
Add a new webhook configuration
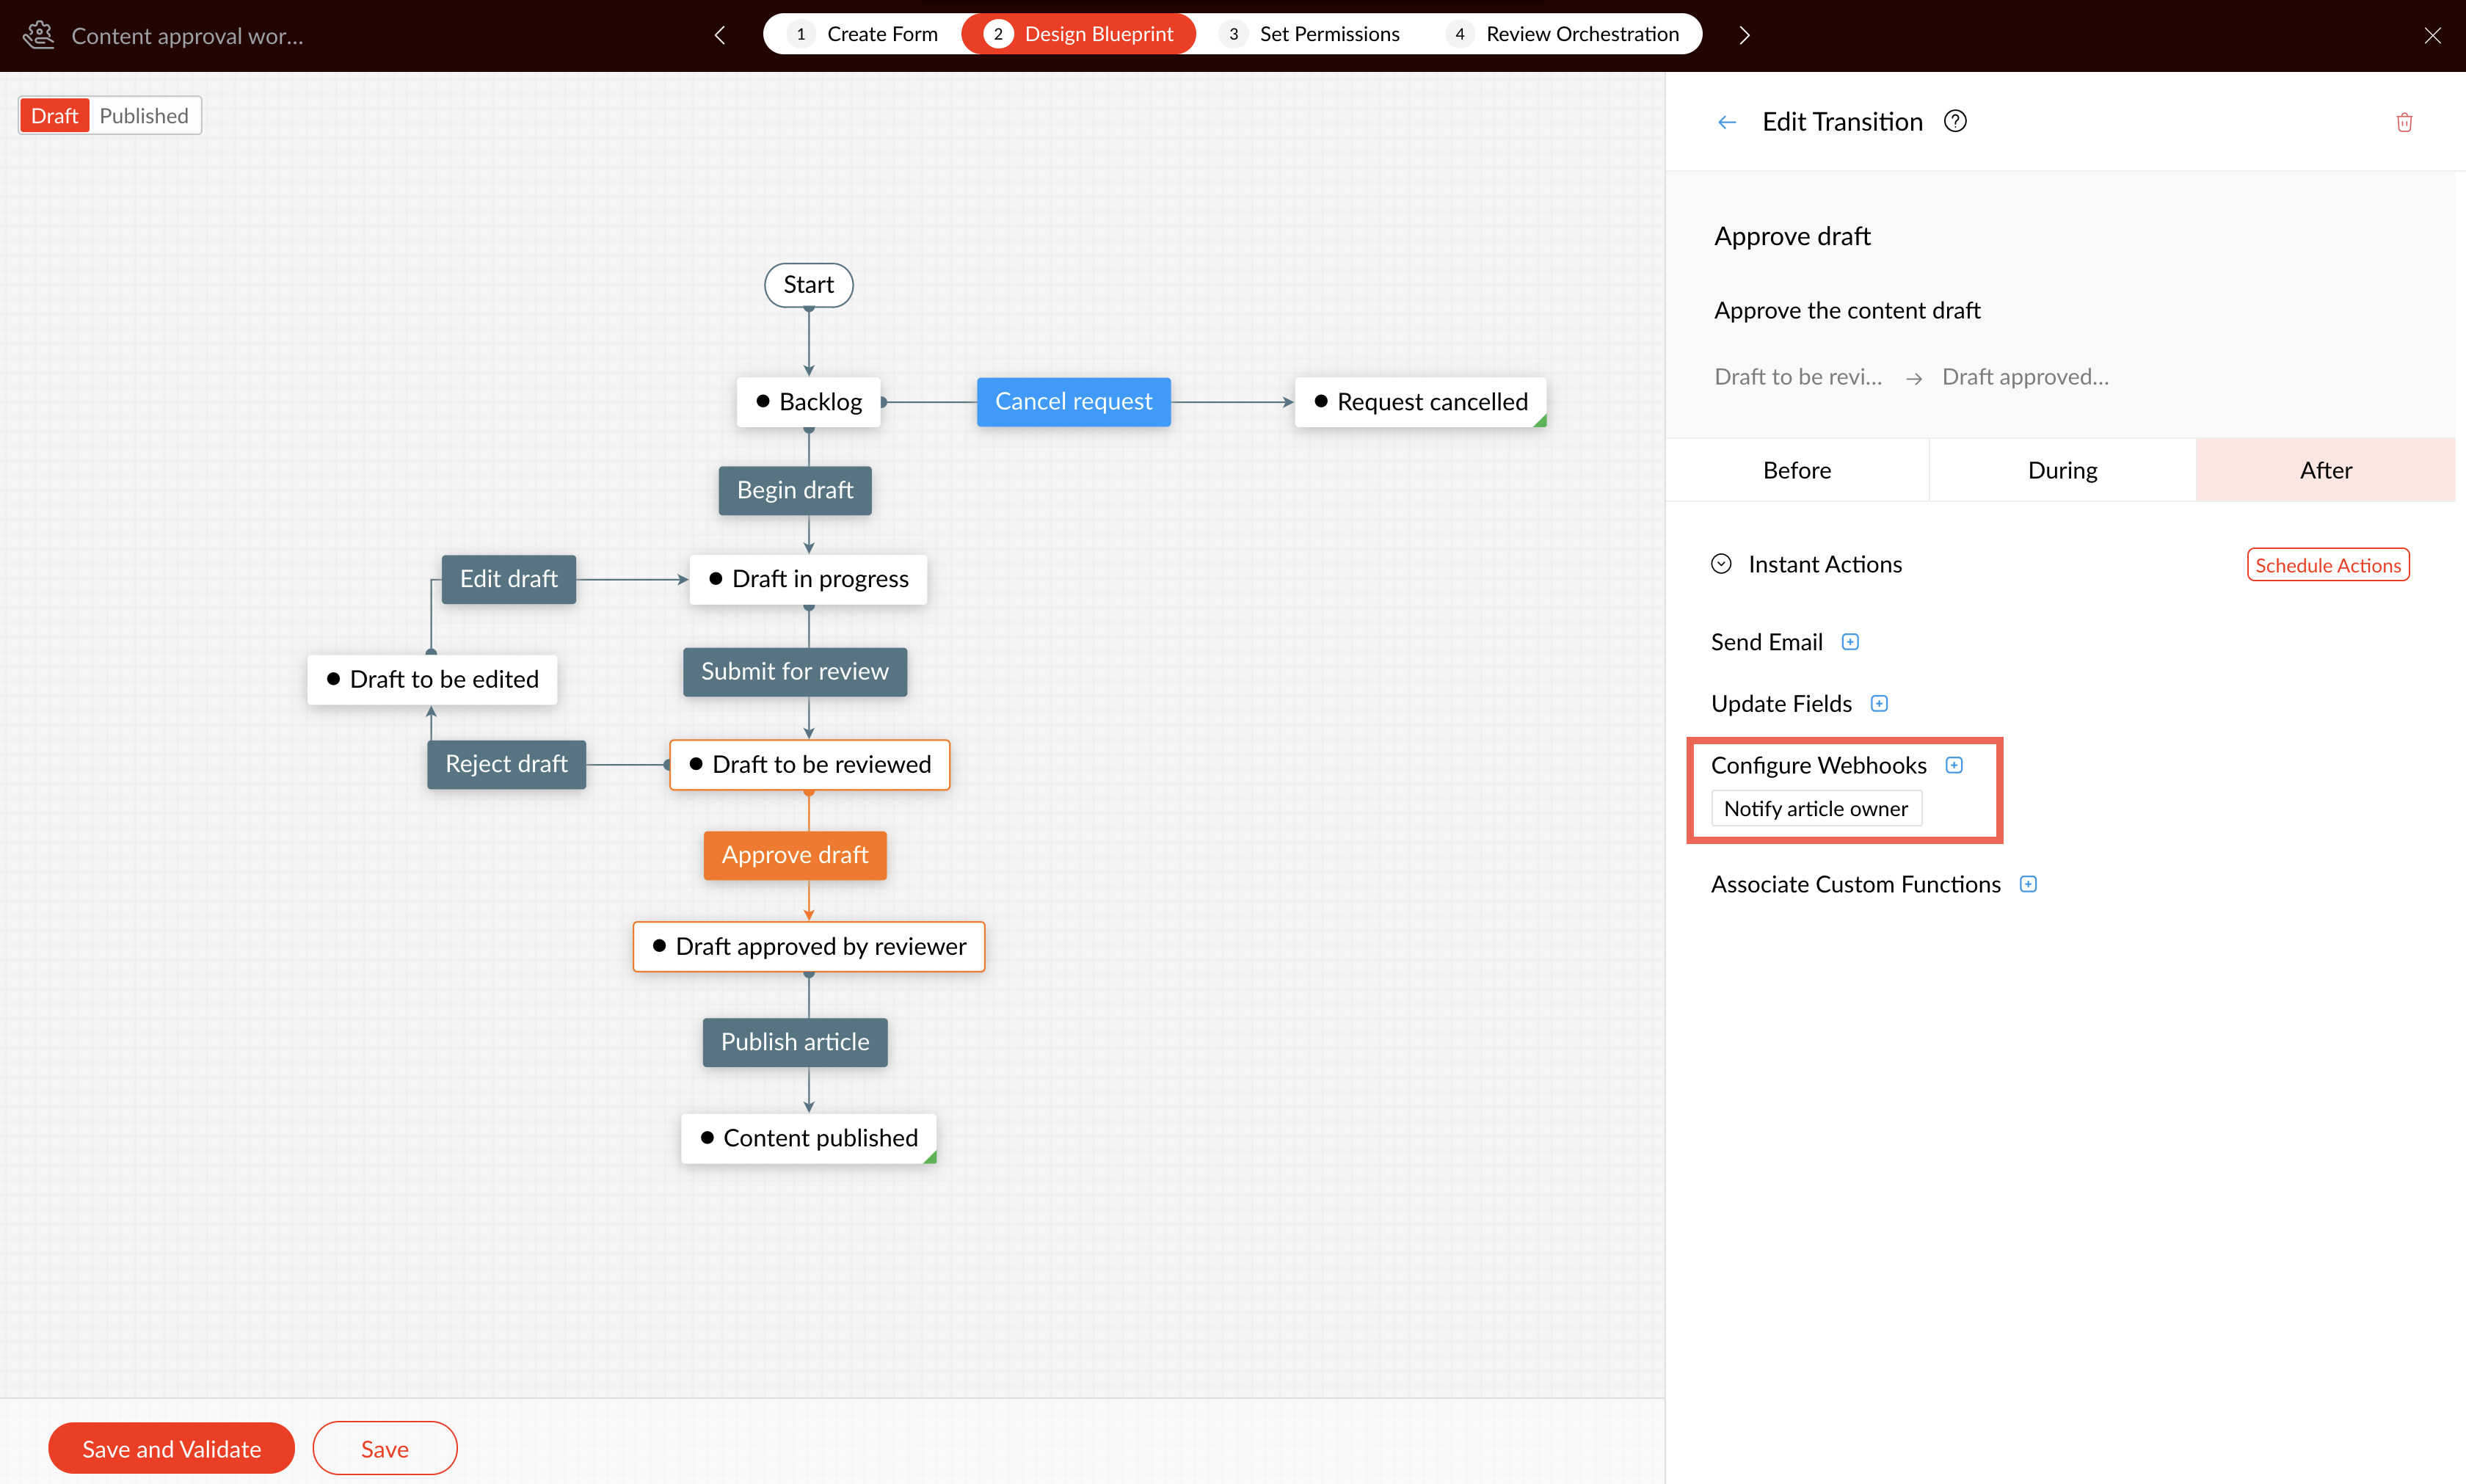pyautogui.click(x=1954, y=765)
